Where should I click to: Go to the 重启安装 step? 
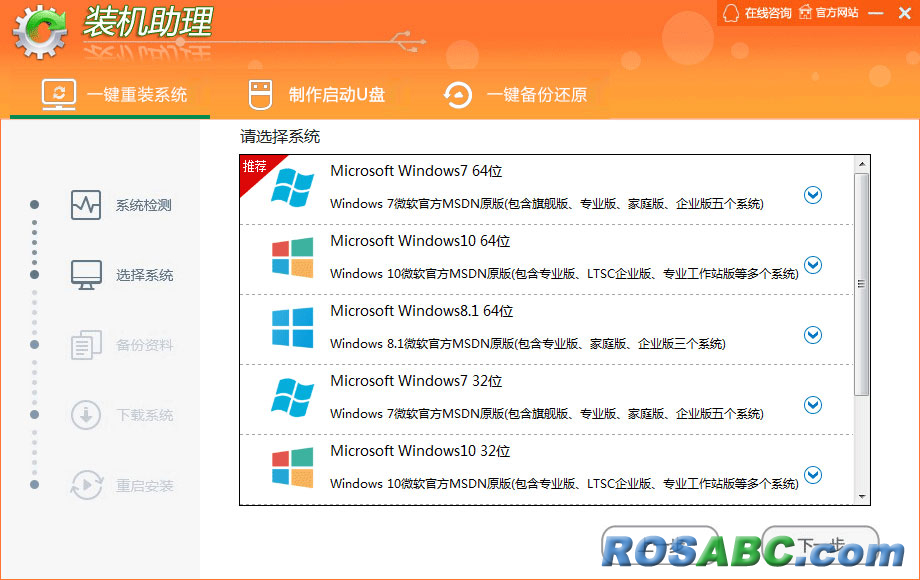coord(144,486)
